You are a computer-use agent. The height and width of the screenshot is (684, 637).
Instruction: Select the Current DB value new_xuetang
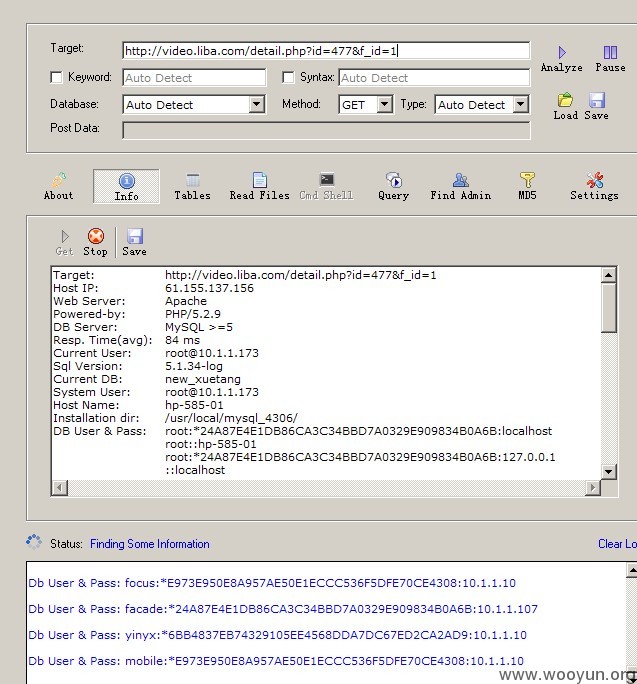(203, 379)
